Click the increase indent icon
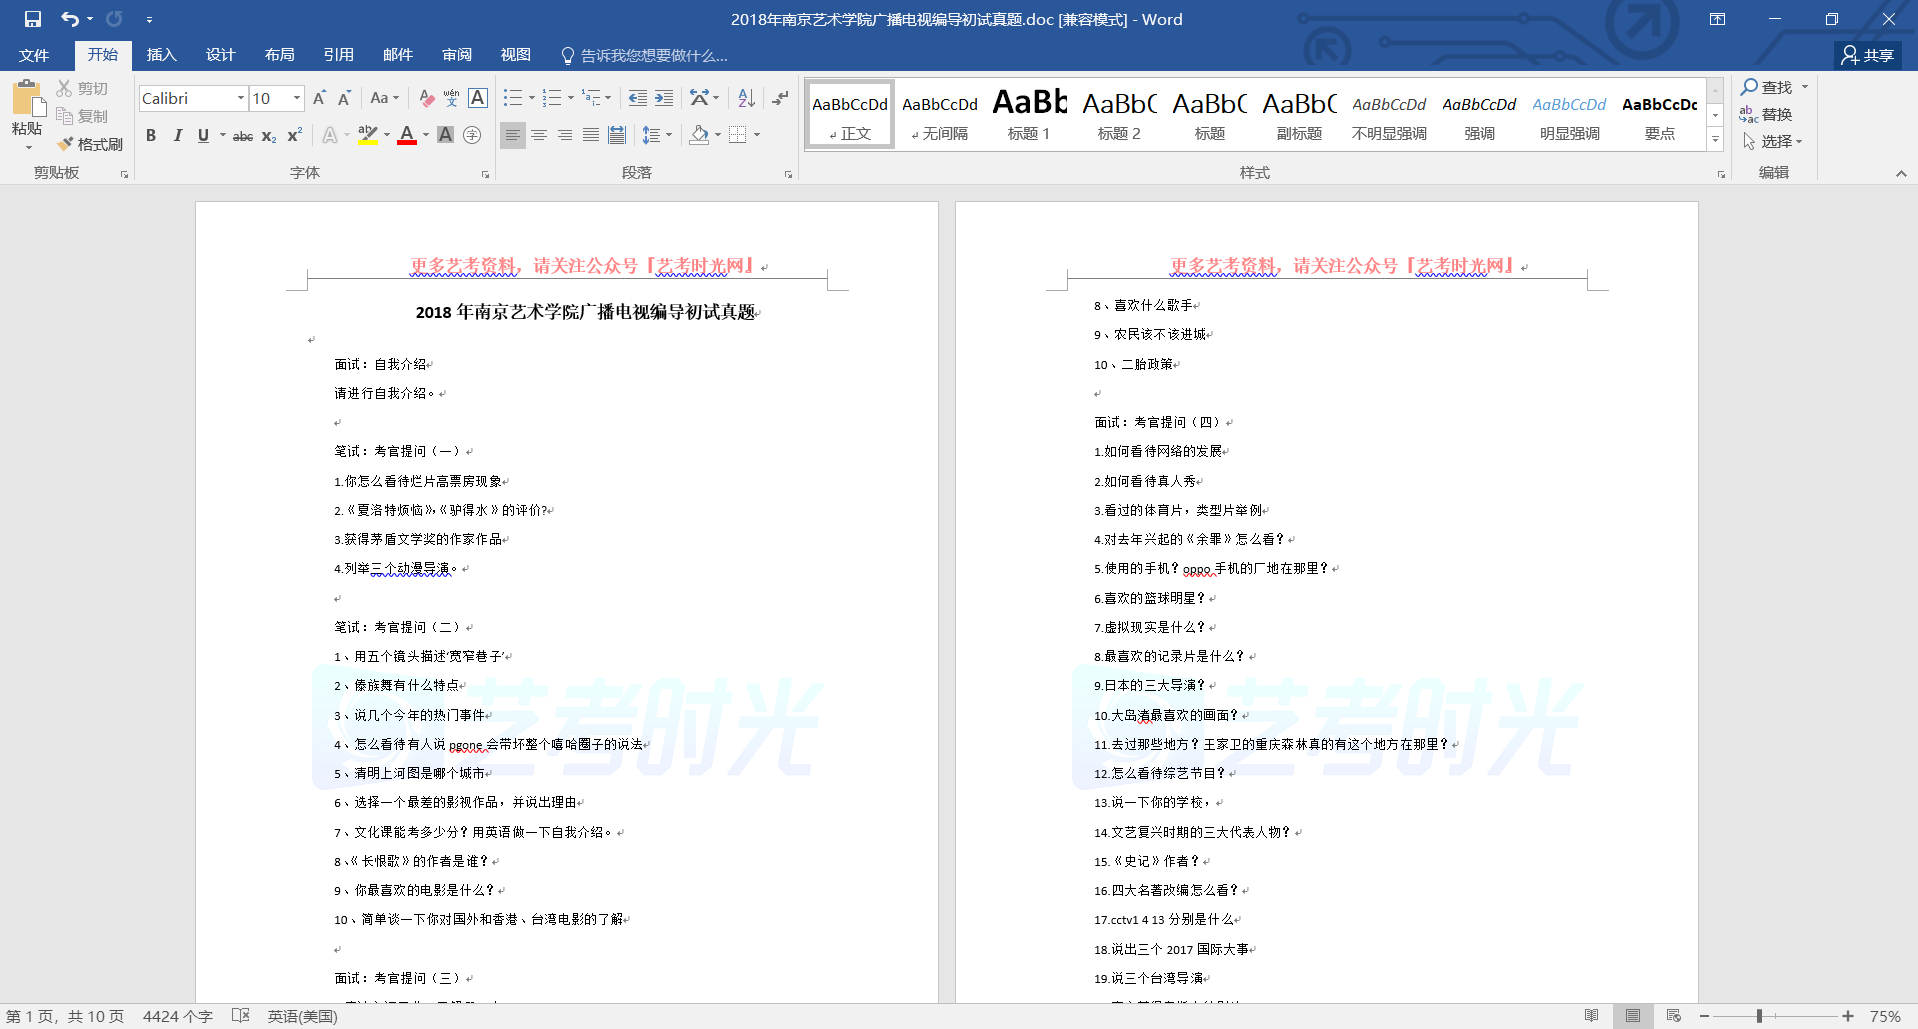This screenshot has height=1029, width=1918. point(664,98)
